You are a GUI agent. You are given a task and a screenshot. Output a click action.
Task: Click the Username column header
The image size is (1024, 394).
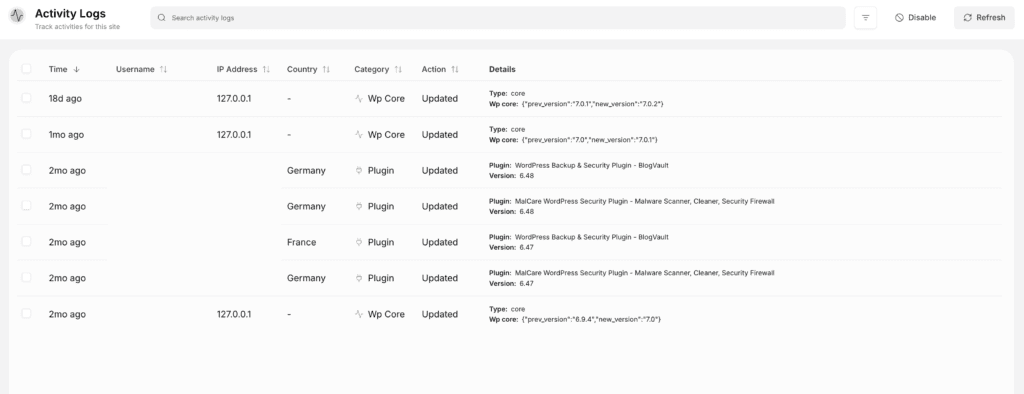(135, 69)
